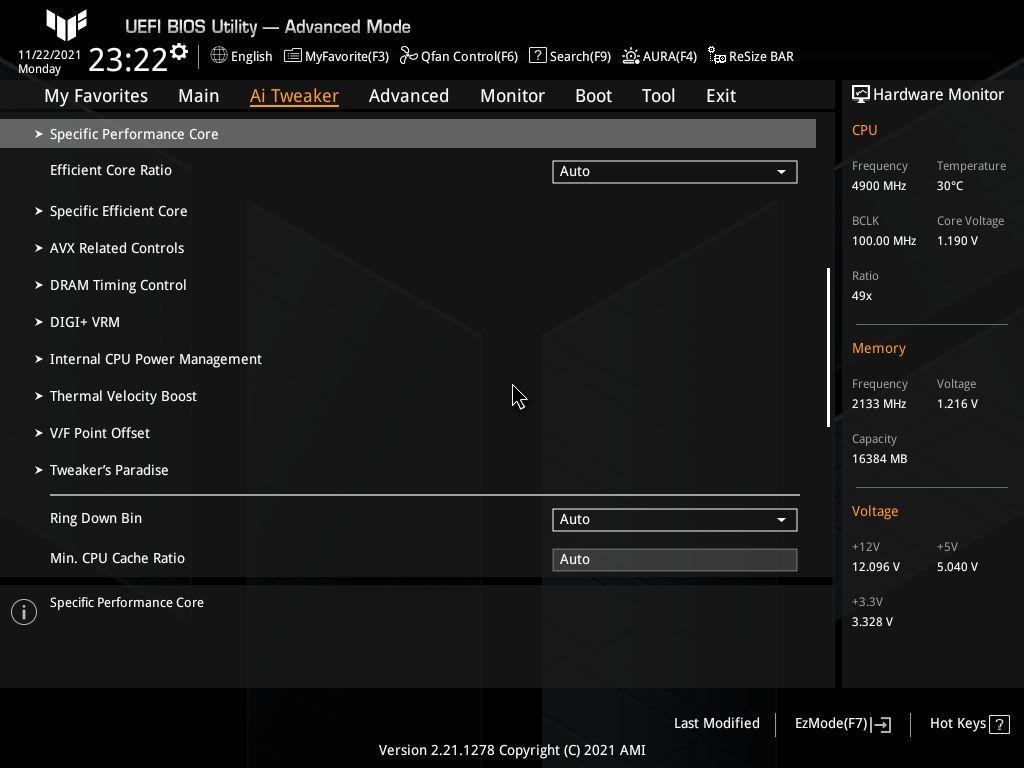
Task: Switch to My Favorites tab
Action: click(x=96, y=96)
